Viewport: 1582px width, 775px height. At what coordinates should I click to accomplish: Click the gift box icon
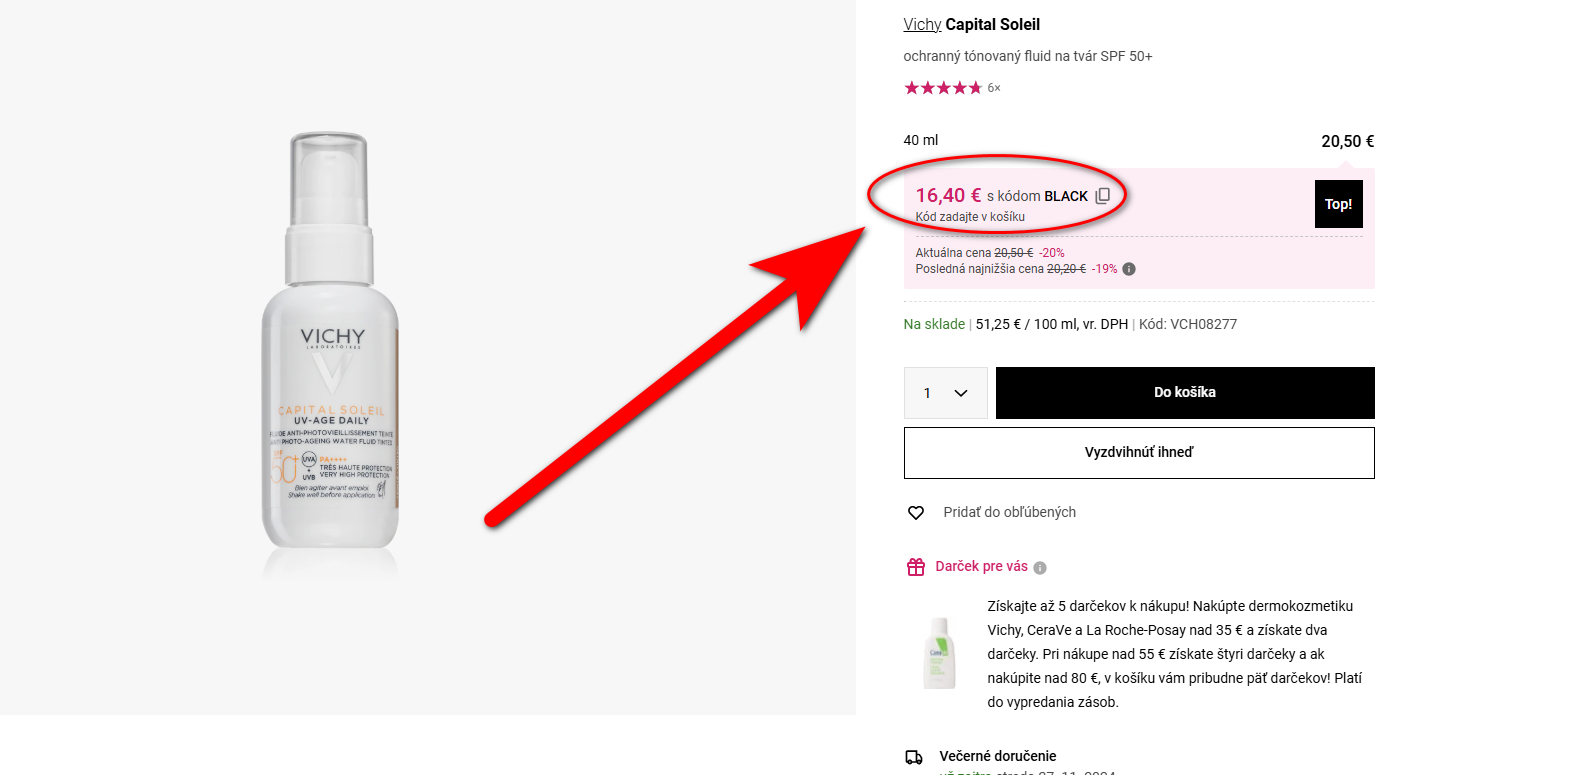click(x=916, y=567)
